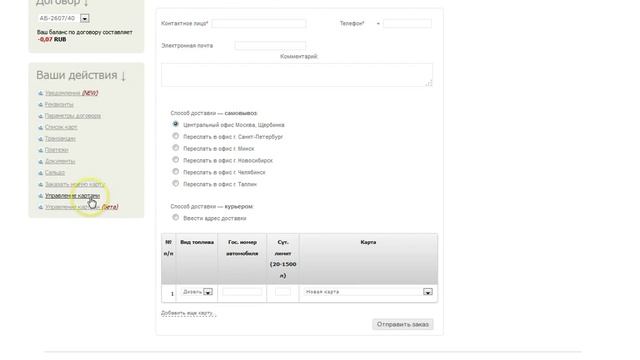This screenshot has height=360, width=640.
Task: Focus the Гос. номер автомобиля field in row 1
Action: point(242,292)
